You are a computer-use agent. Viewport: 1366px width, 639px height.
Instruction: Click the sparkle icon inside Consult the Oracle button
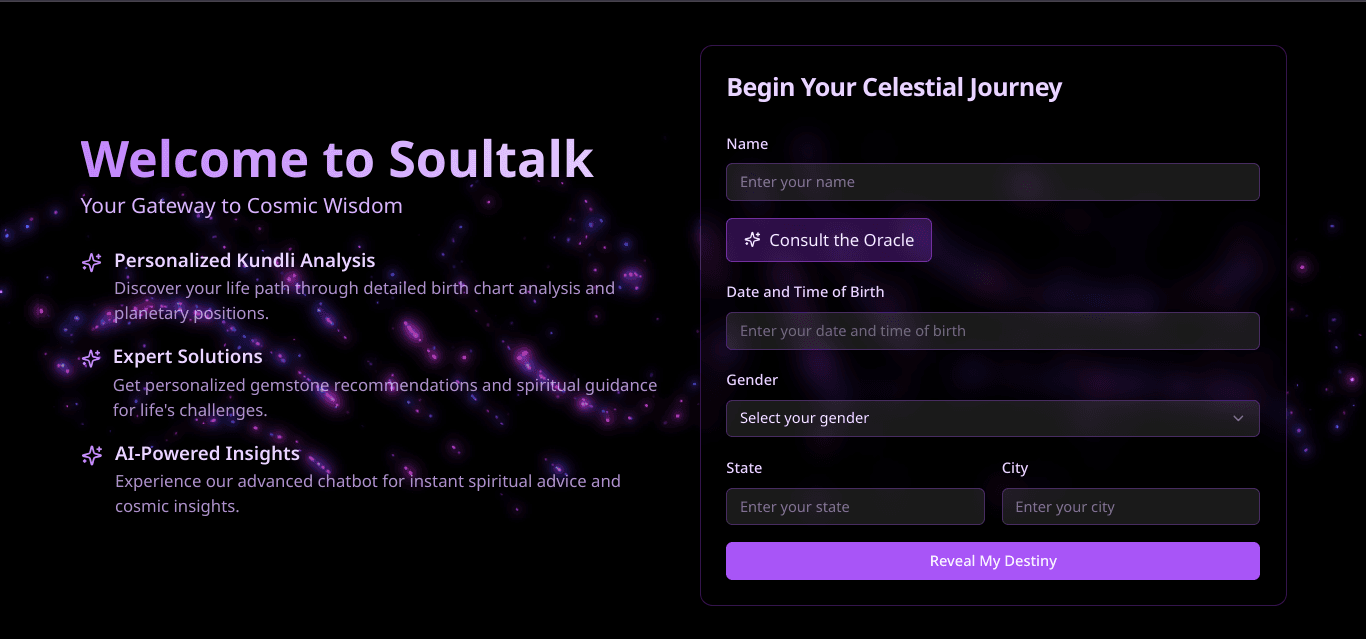751,239
